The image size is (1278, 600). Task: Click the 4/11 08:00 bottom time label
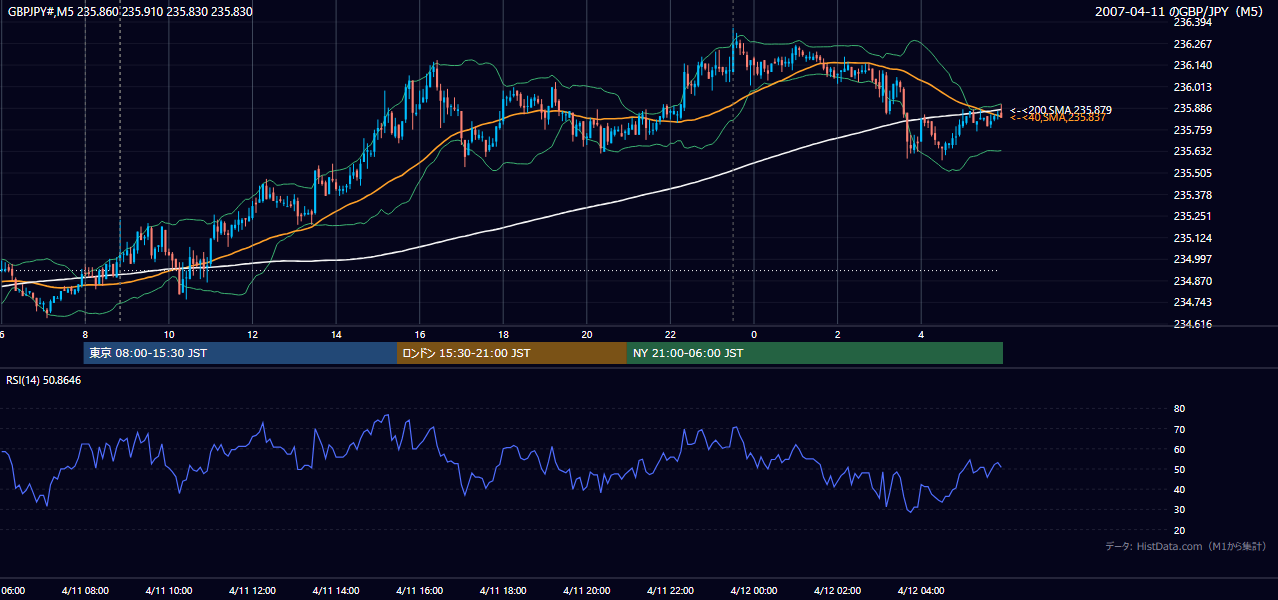[x=85, y=591]
